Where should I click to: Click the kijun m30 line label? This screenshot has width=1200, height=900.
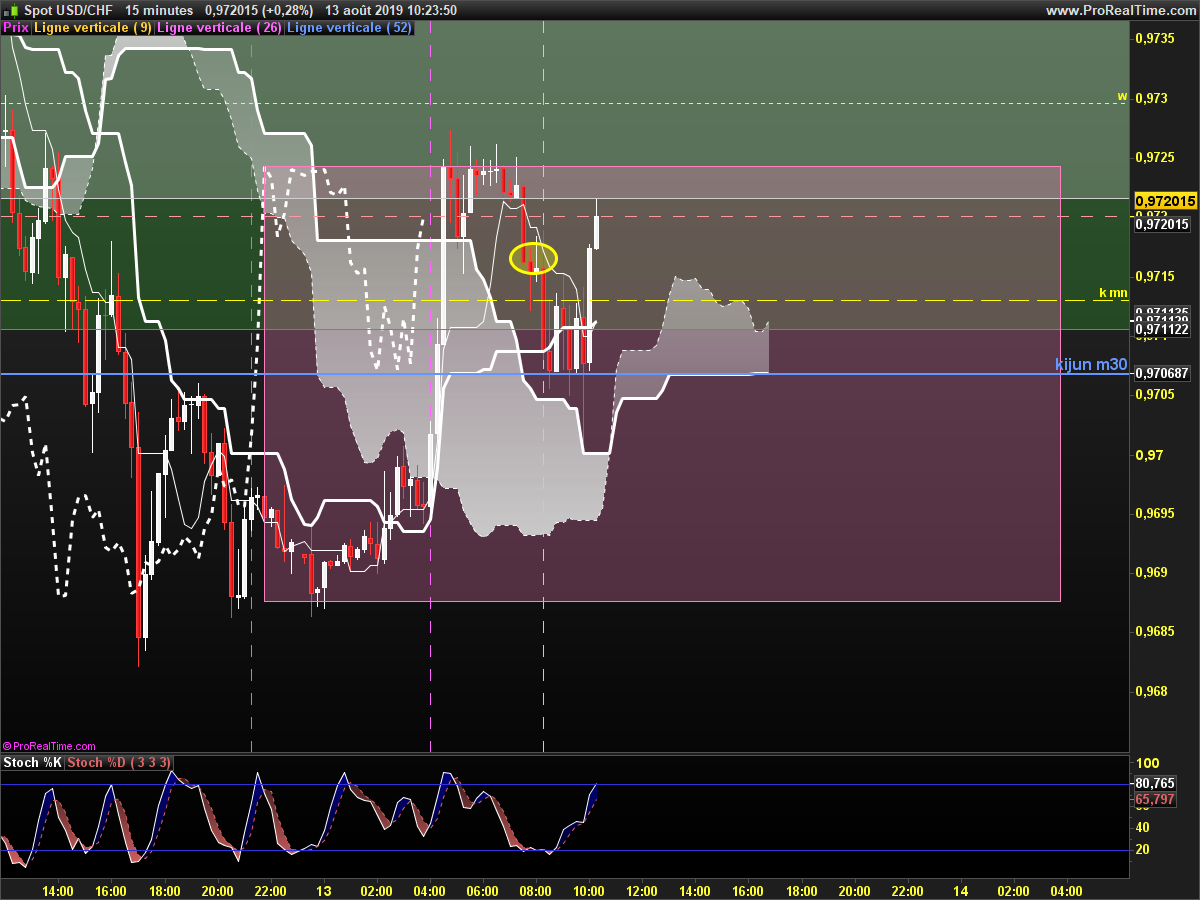[1091, 365]
